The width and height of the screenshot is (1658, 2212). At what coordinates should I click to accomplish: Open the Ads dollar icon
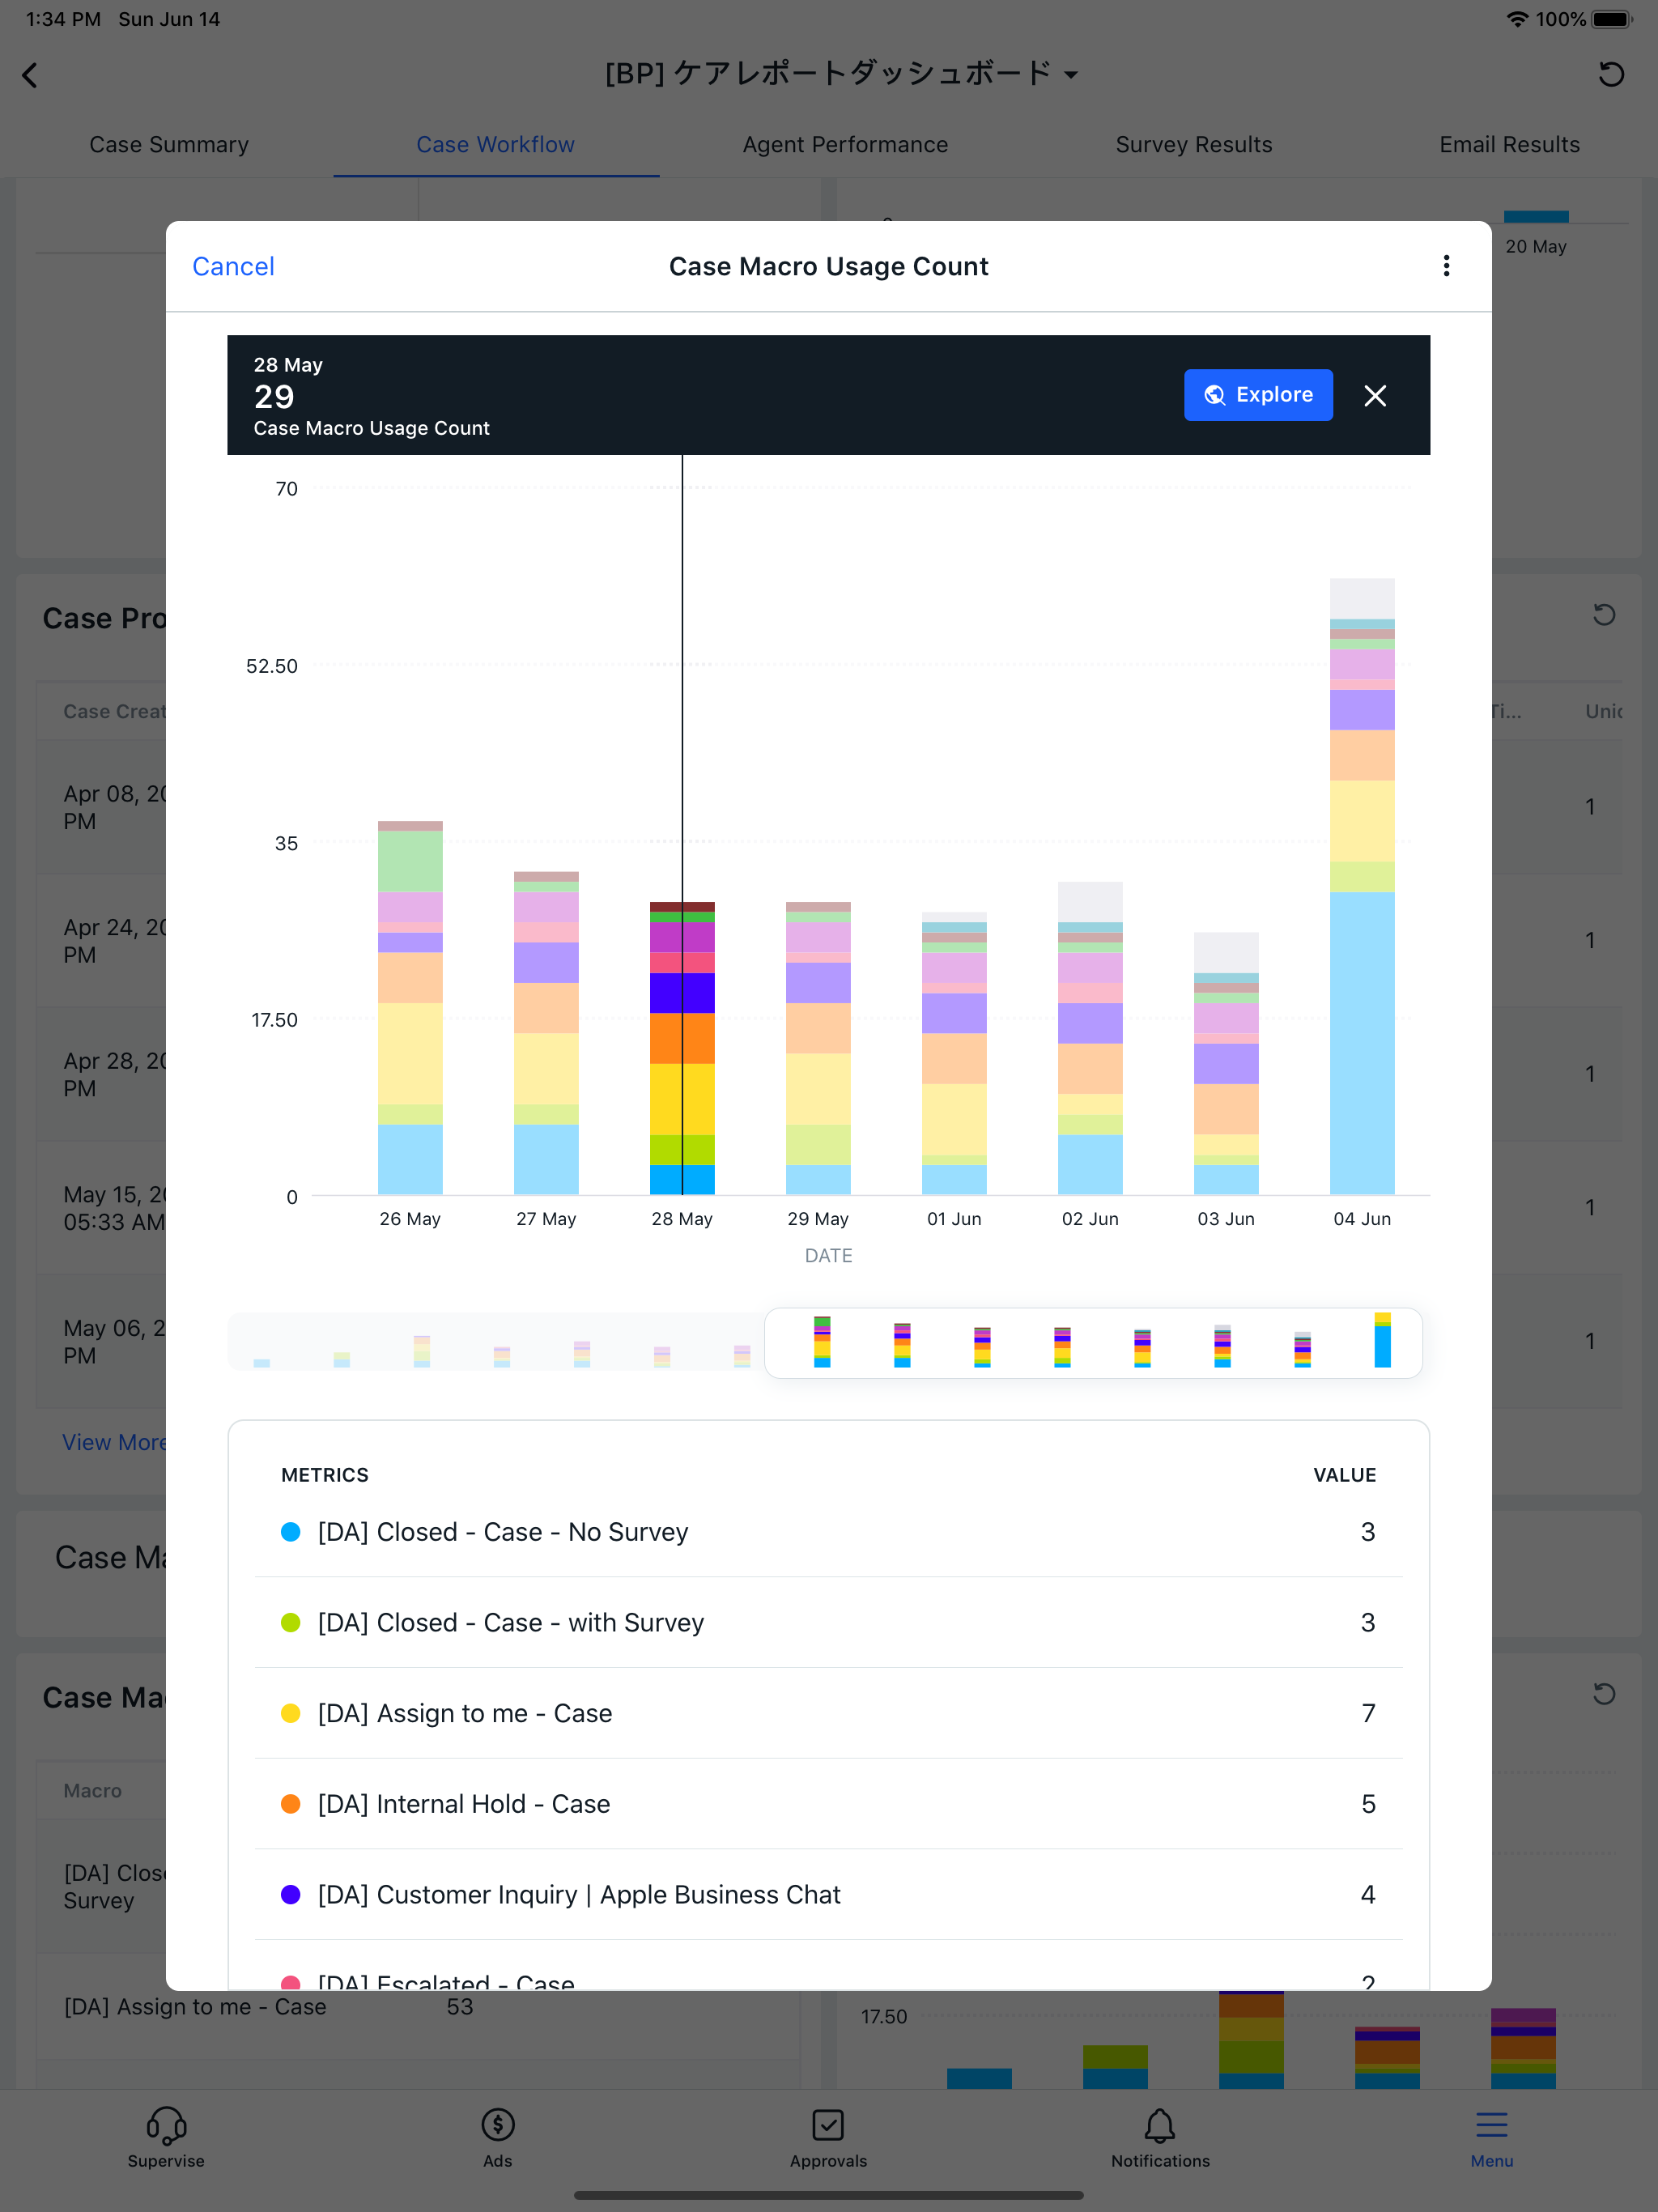pos(497,2126)
